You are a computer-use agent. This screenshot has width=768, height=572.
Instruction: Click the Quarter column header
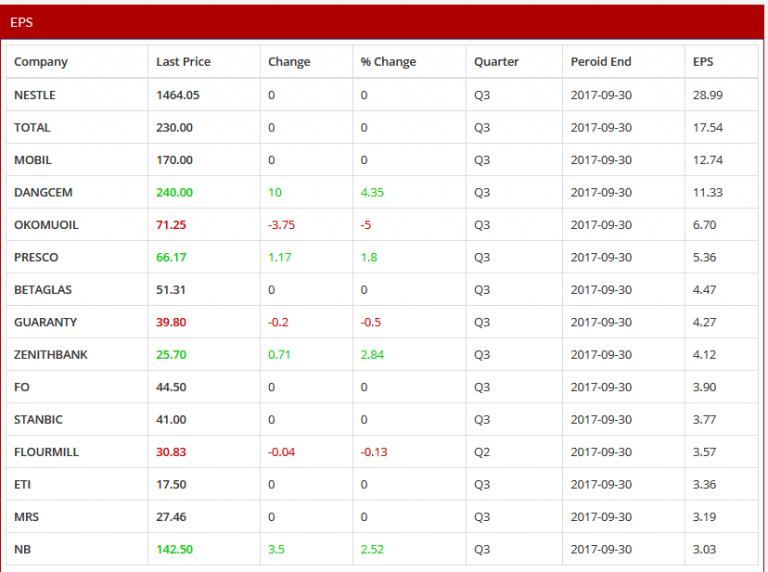click(496, 62)
